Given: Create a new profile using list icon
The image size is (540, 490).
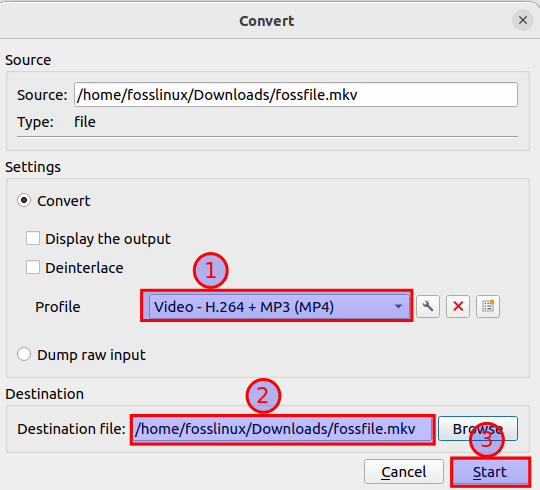Looking at the screenshot, I should (x=488, y=306).
